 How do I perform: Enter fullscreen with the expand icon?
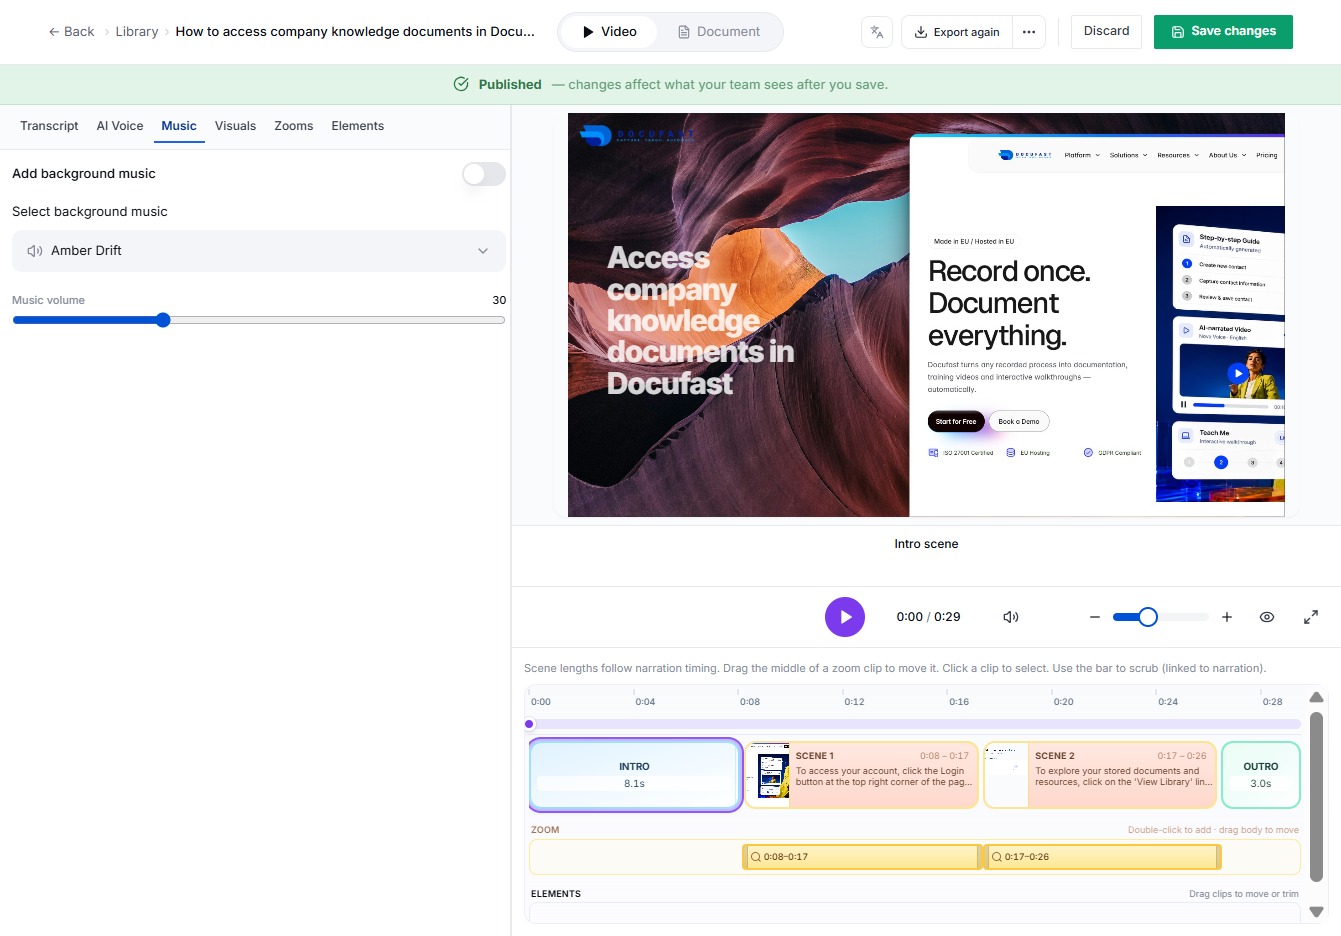1311,617
